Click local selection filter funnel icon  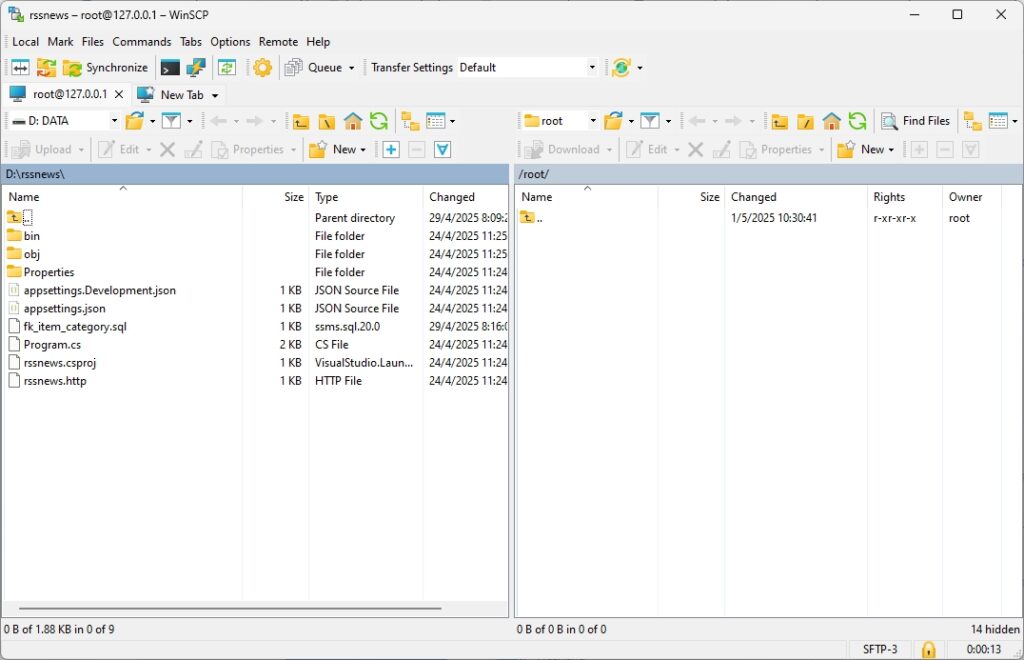tap(442, 149)
